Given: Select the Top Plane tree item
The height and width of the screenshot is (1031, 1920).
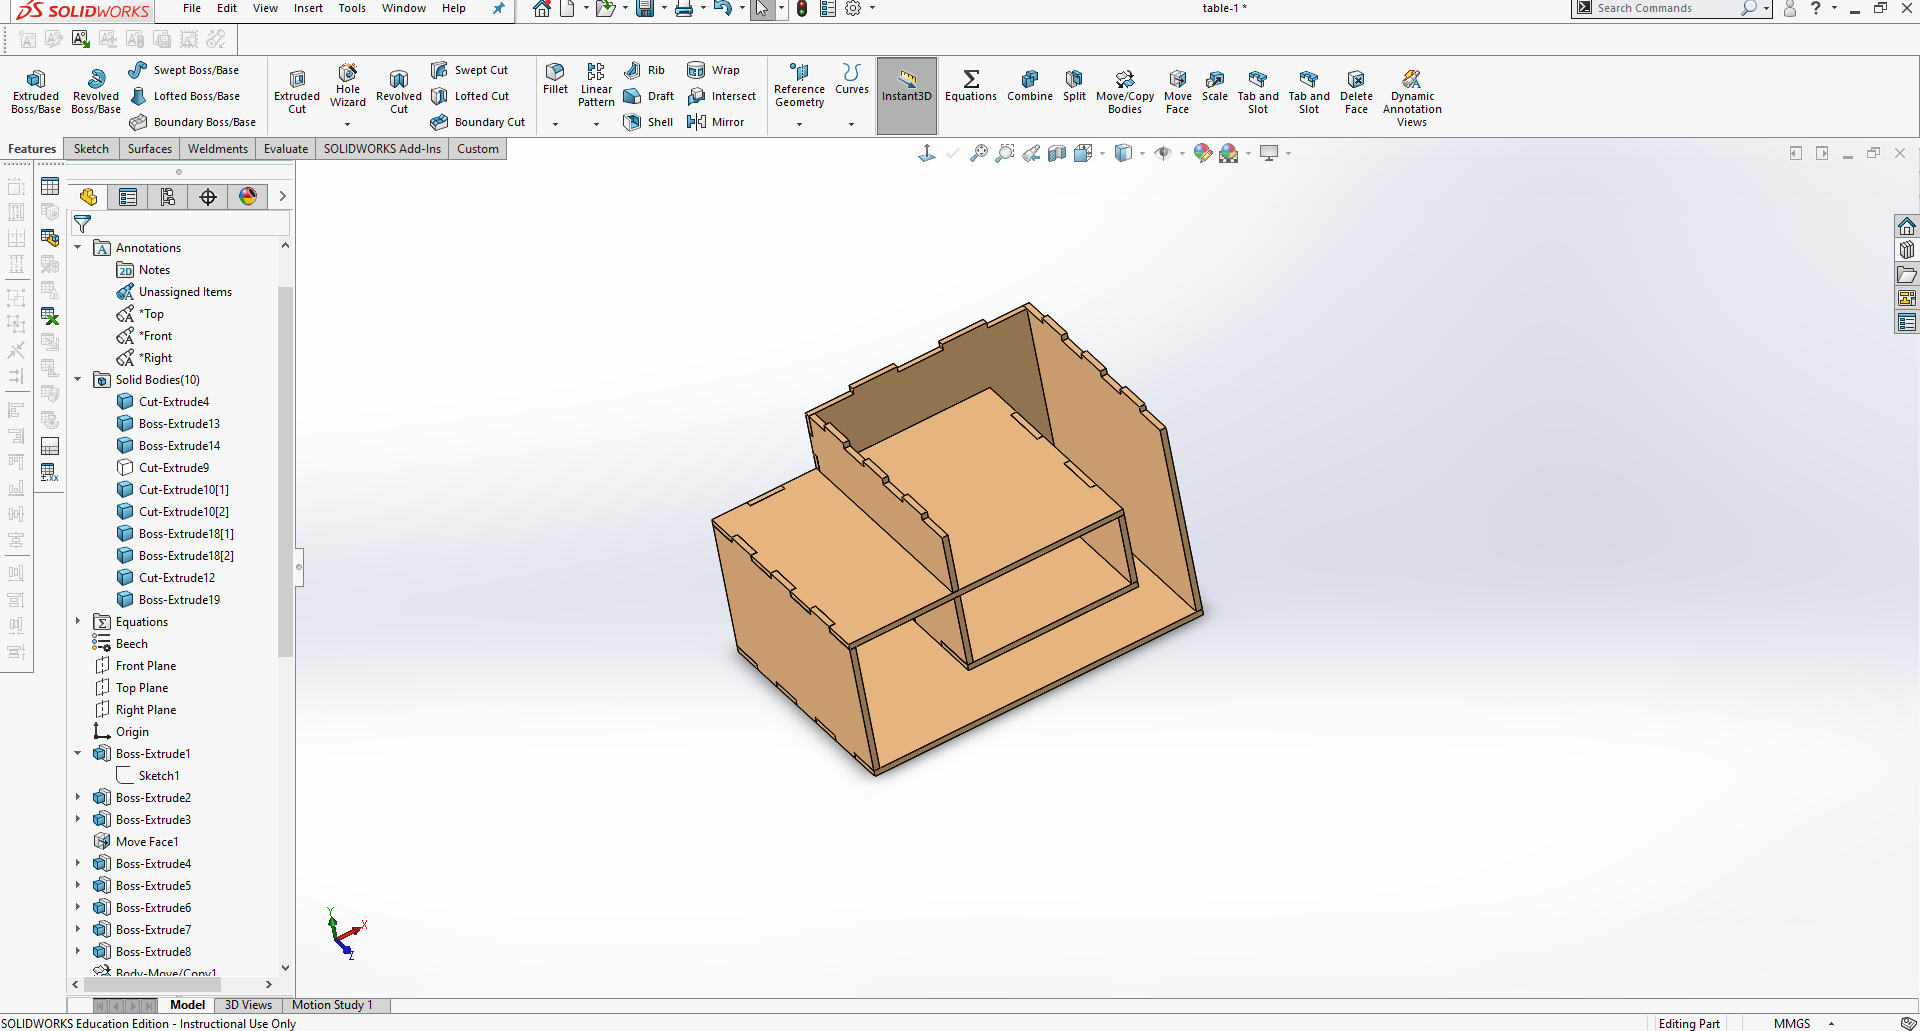Looking at the screenshot, I should click(x=142, y=687).
